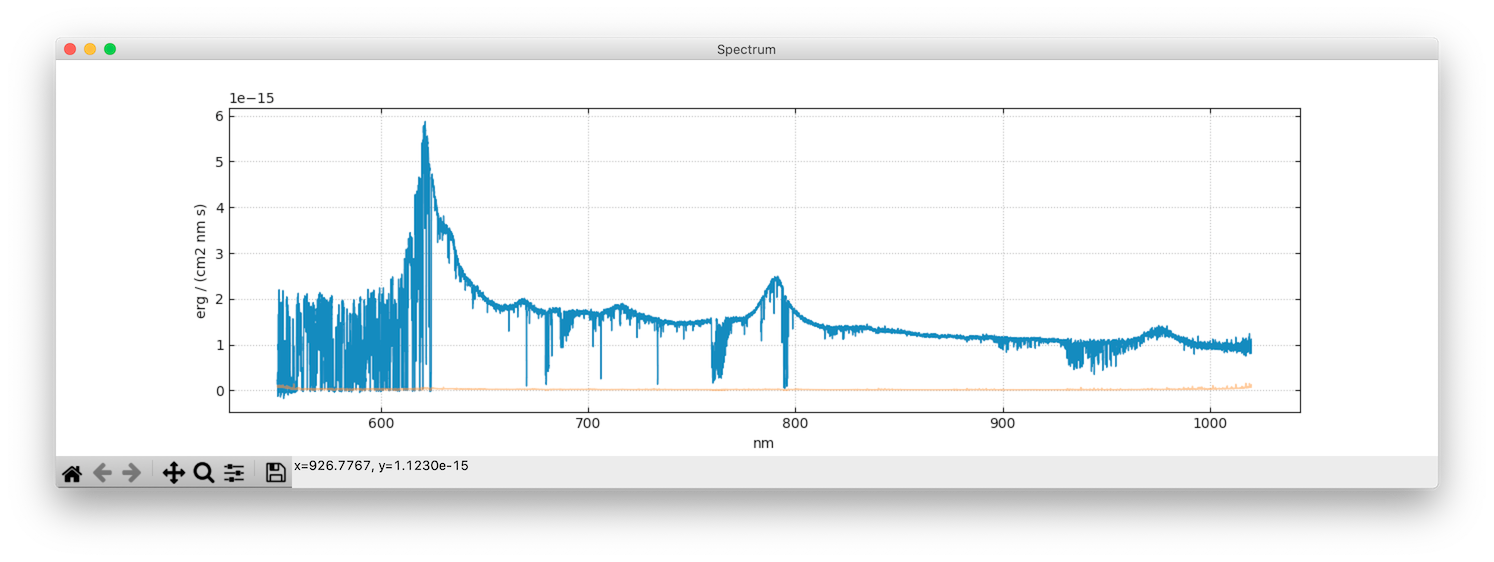Click the x-axis label nm

tap(764, 443)
